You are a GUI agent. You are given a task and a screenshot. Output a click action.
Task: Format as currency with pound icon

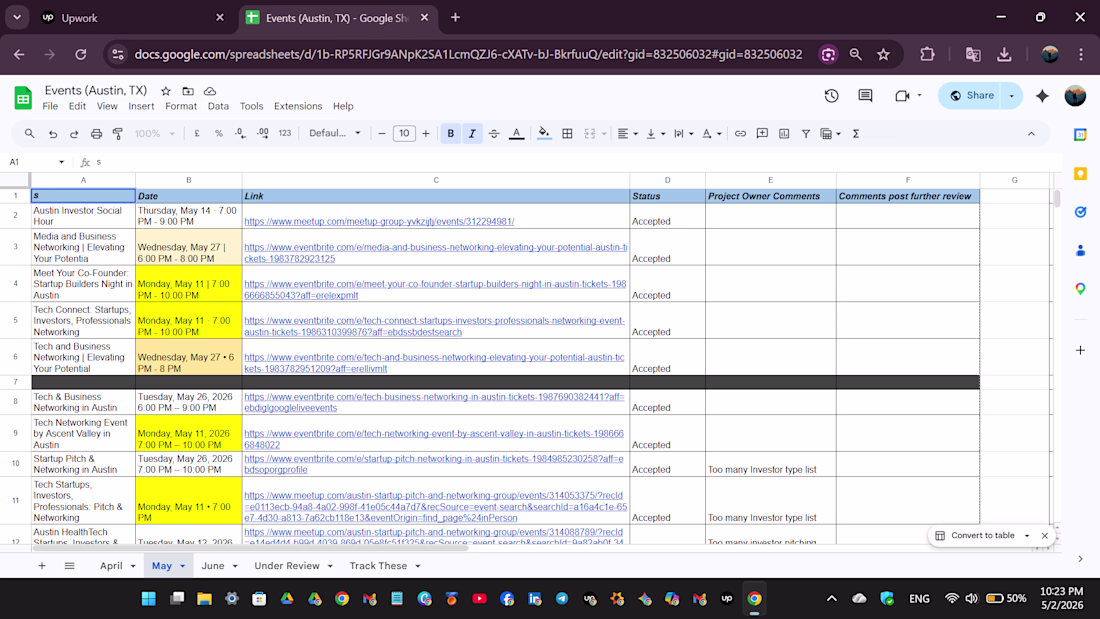point(197,133)
